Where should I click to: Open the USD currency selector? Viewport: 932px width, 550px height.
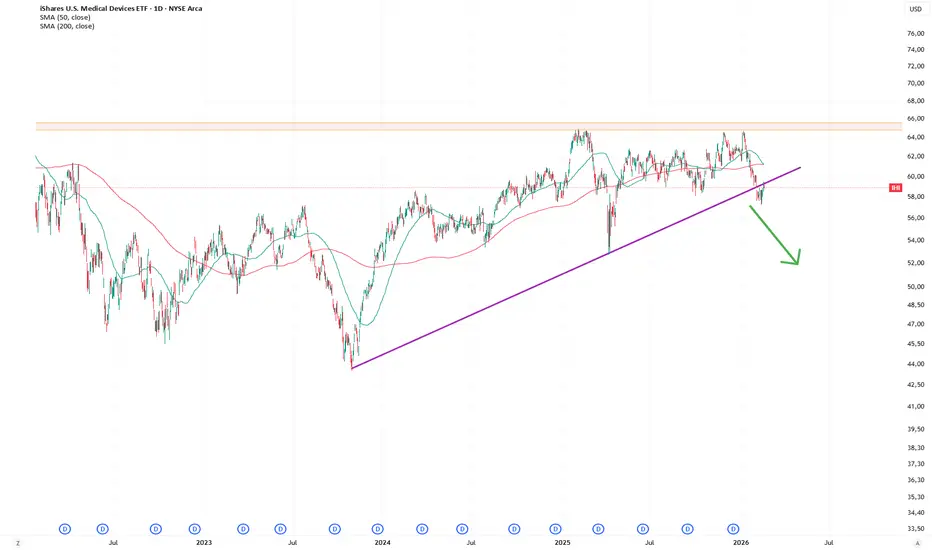point(915,10)
